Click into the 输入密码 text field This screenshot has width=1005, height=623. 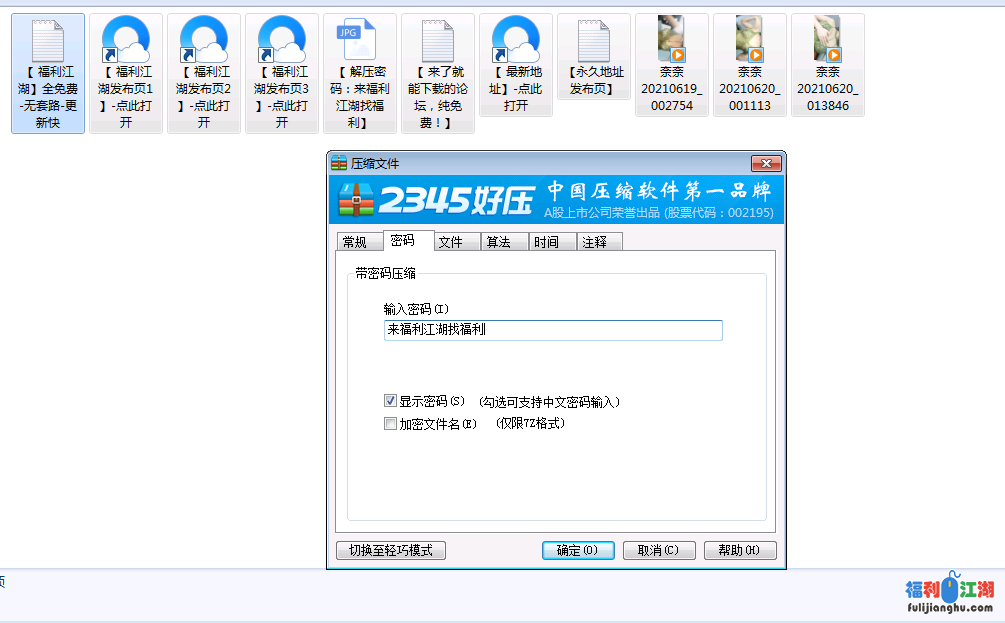552,330
